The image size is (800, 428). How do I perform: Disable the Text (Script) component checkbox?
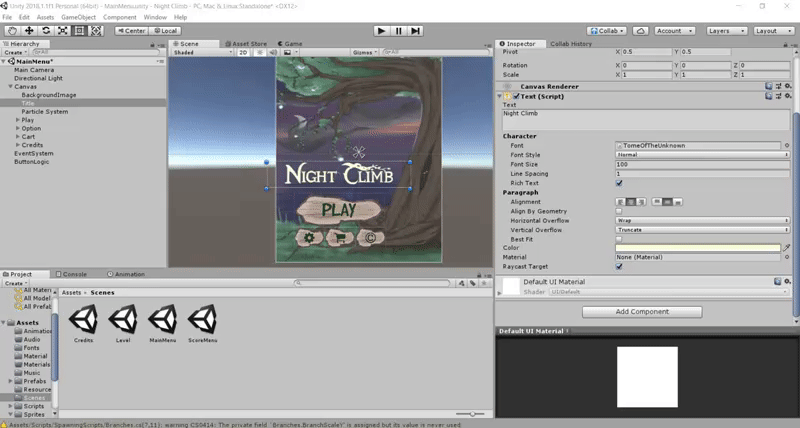point(516,96)
